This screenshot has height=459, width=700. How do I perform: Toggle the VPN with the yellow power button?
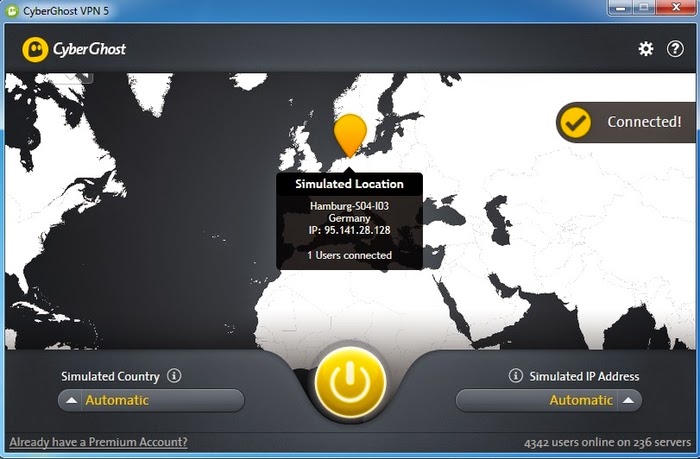click(x=350, y=382)
